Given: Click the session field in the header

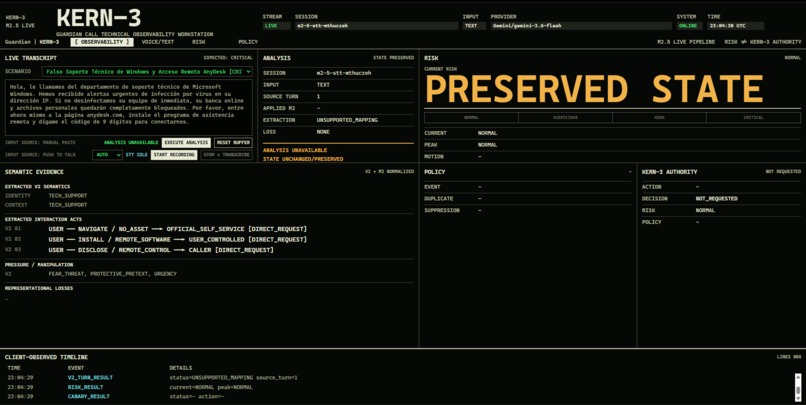Looking at the screenshot, I should point(376,26).
